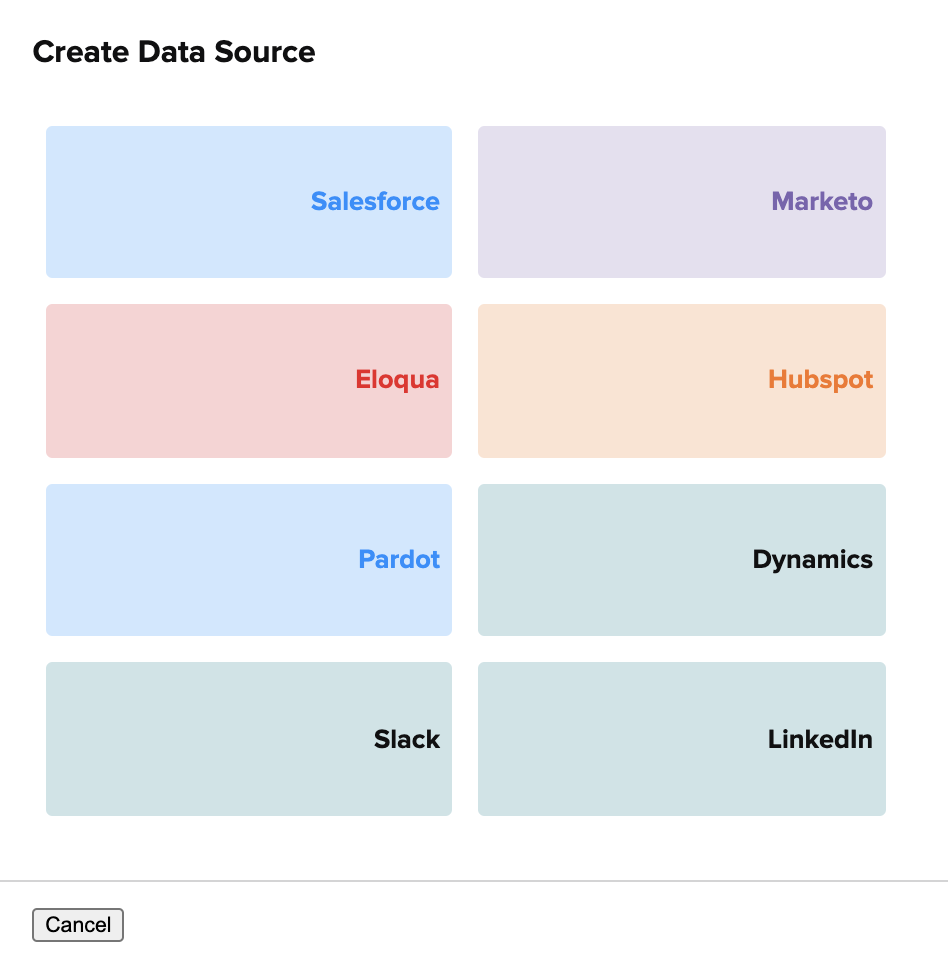948x964 pixels.
Task: Click the blue Pardot label text
Action: pos(399,559)
